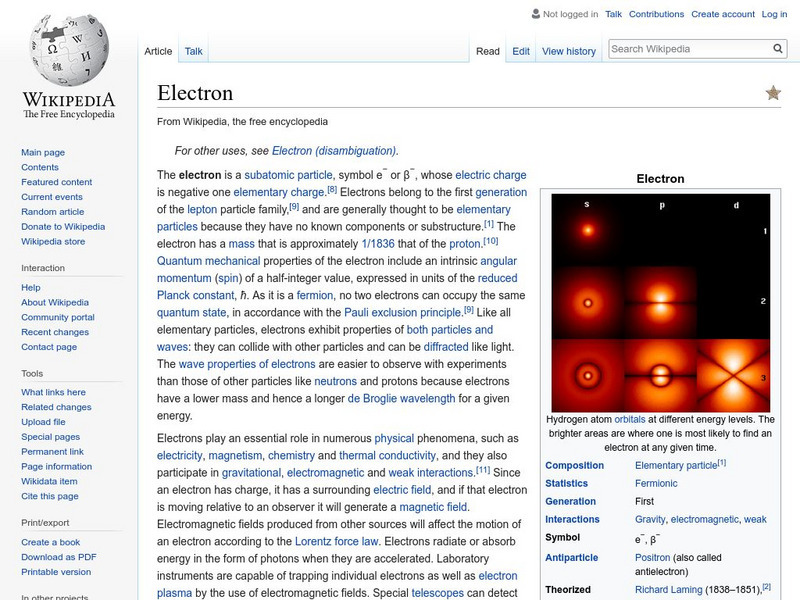Click Random article

(53, 211)
